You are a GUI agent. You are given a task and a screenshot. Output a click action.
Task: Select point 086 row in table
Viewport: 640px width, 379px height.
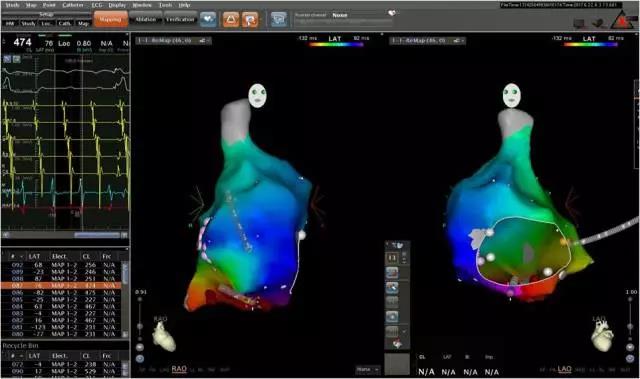pyautogui.click(x=61, y=293)
